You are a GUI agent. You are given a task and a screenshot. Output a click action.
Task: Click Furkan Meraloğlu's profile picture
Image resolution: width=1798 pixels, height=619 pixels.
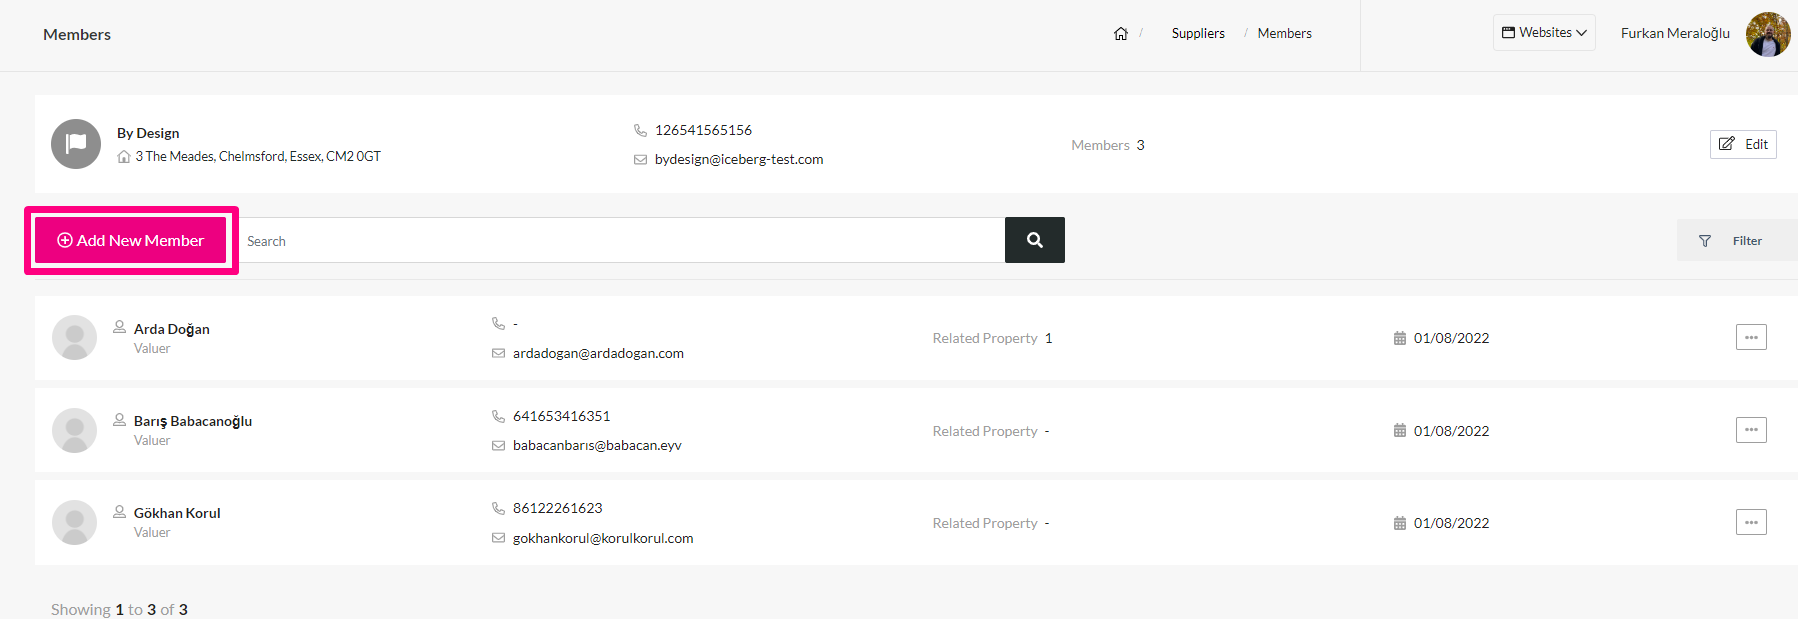1768,34
